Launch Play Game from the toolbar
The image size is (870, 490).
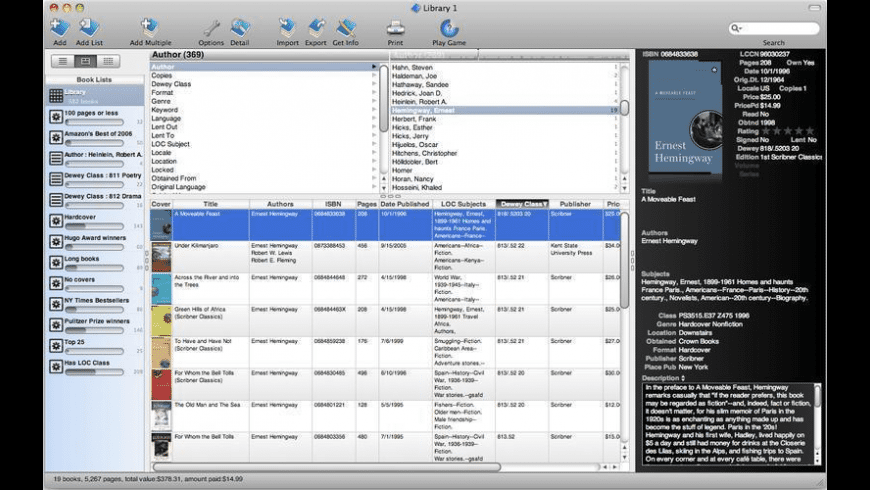[x=449, y=28]
